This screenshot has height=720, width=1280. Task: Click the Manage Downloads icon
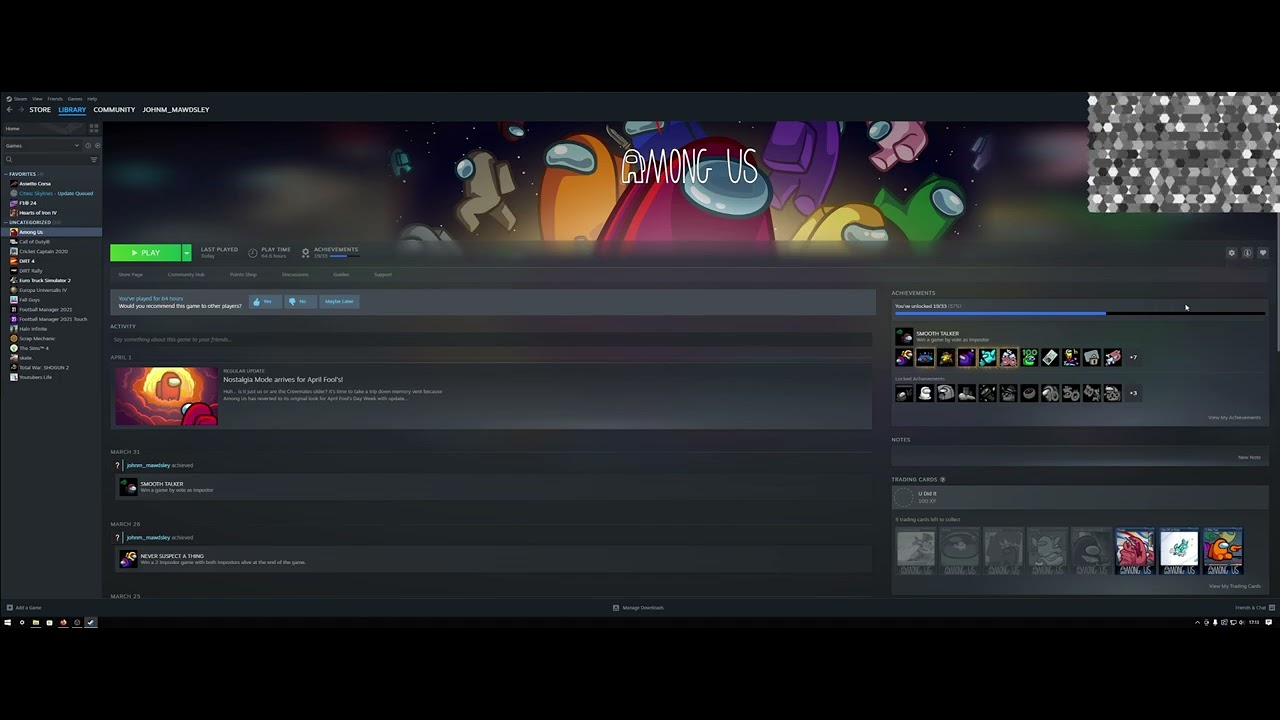[x=616, y=608]
